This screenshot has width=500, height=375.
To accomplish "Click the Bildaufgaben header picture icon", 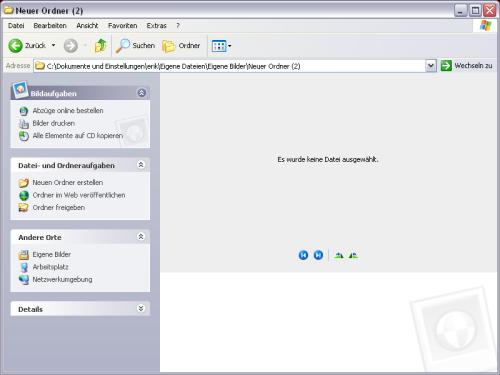I will 20,89.
